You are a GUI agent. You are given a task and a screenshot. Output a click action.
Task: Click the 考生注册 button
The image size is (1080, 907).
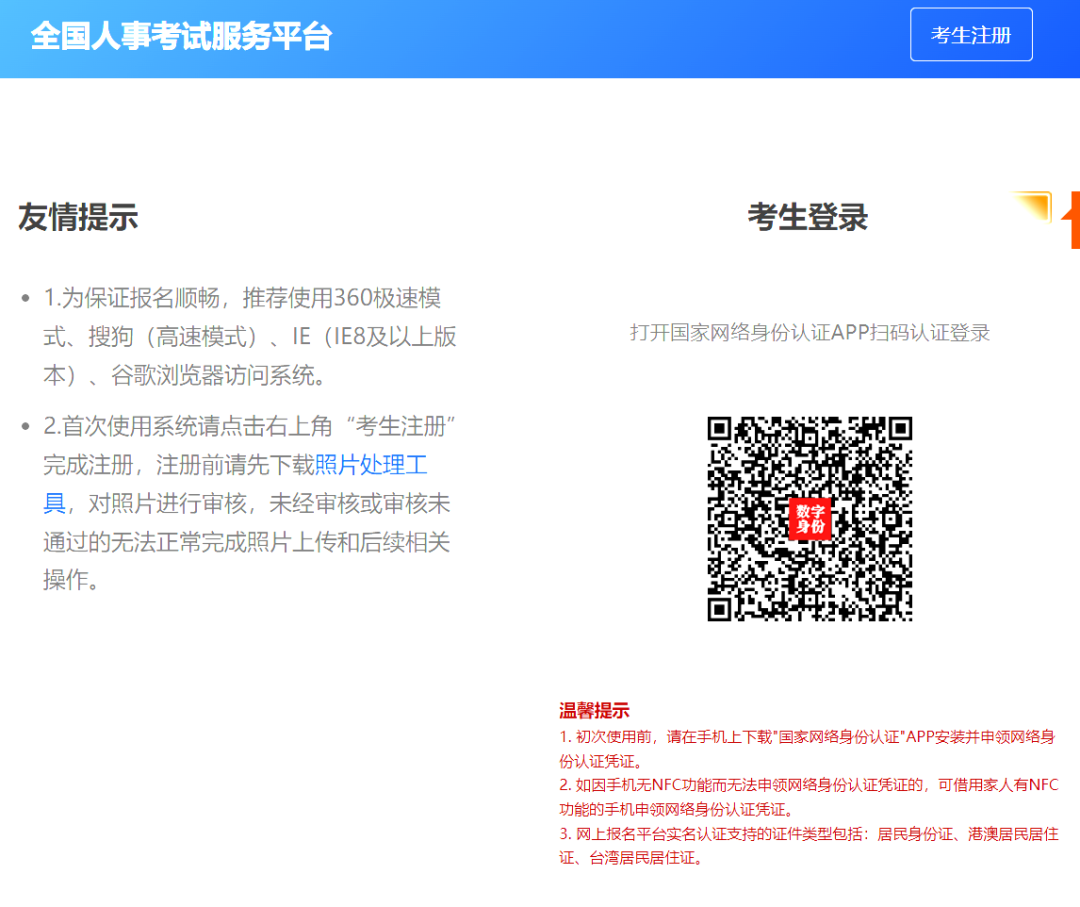[971, 34]
